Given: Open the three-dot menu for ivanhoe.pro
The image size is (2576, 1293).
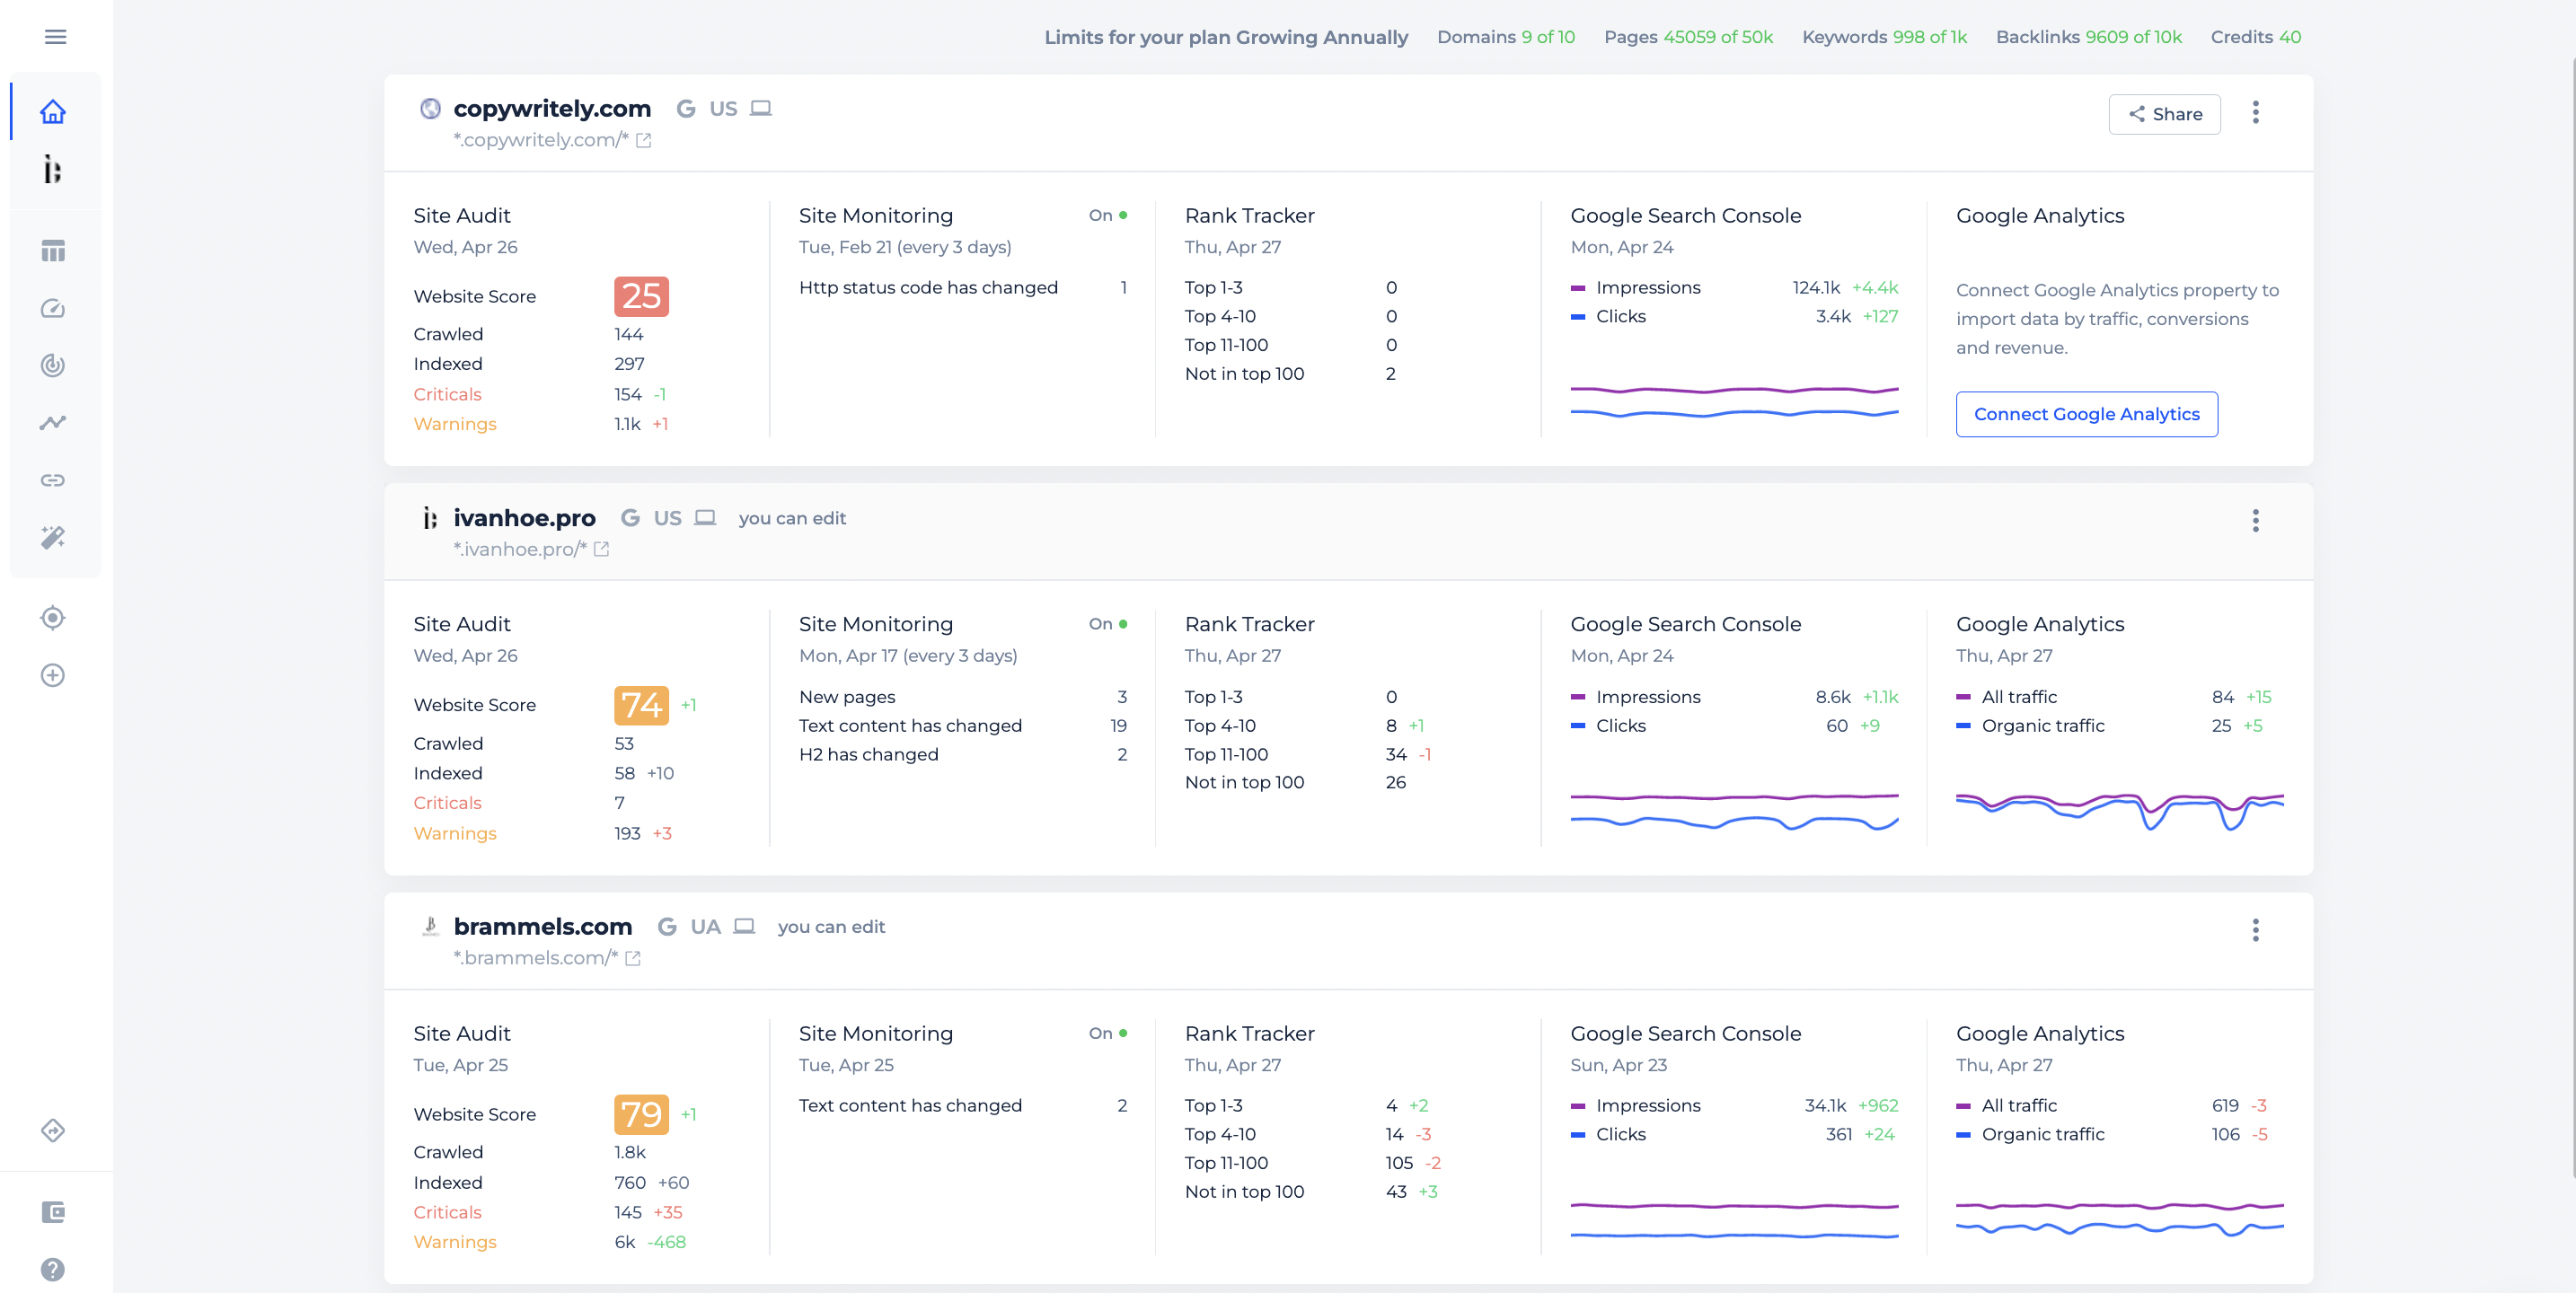Looking at the screenshot, I should coord(2255,520).
